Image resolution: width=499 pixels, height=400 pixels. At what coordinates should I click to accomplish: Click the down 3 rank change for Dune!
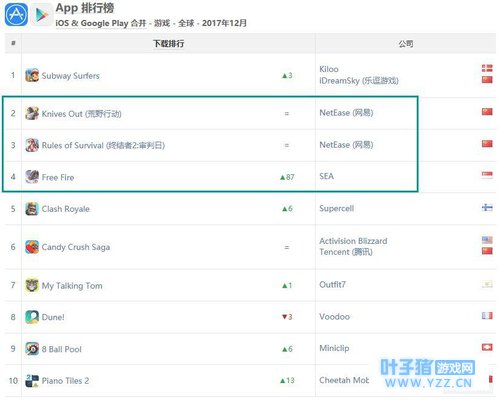point(287,317)
